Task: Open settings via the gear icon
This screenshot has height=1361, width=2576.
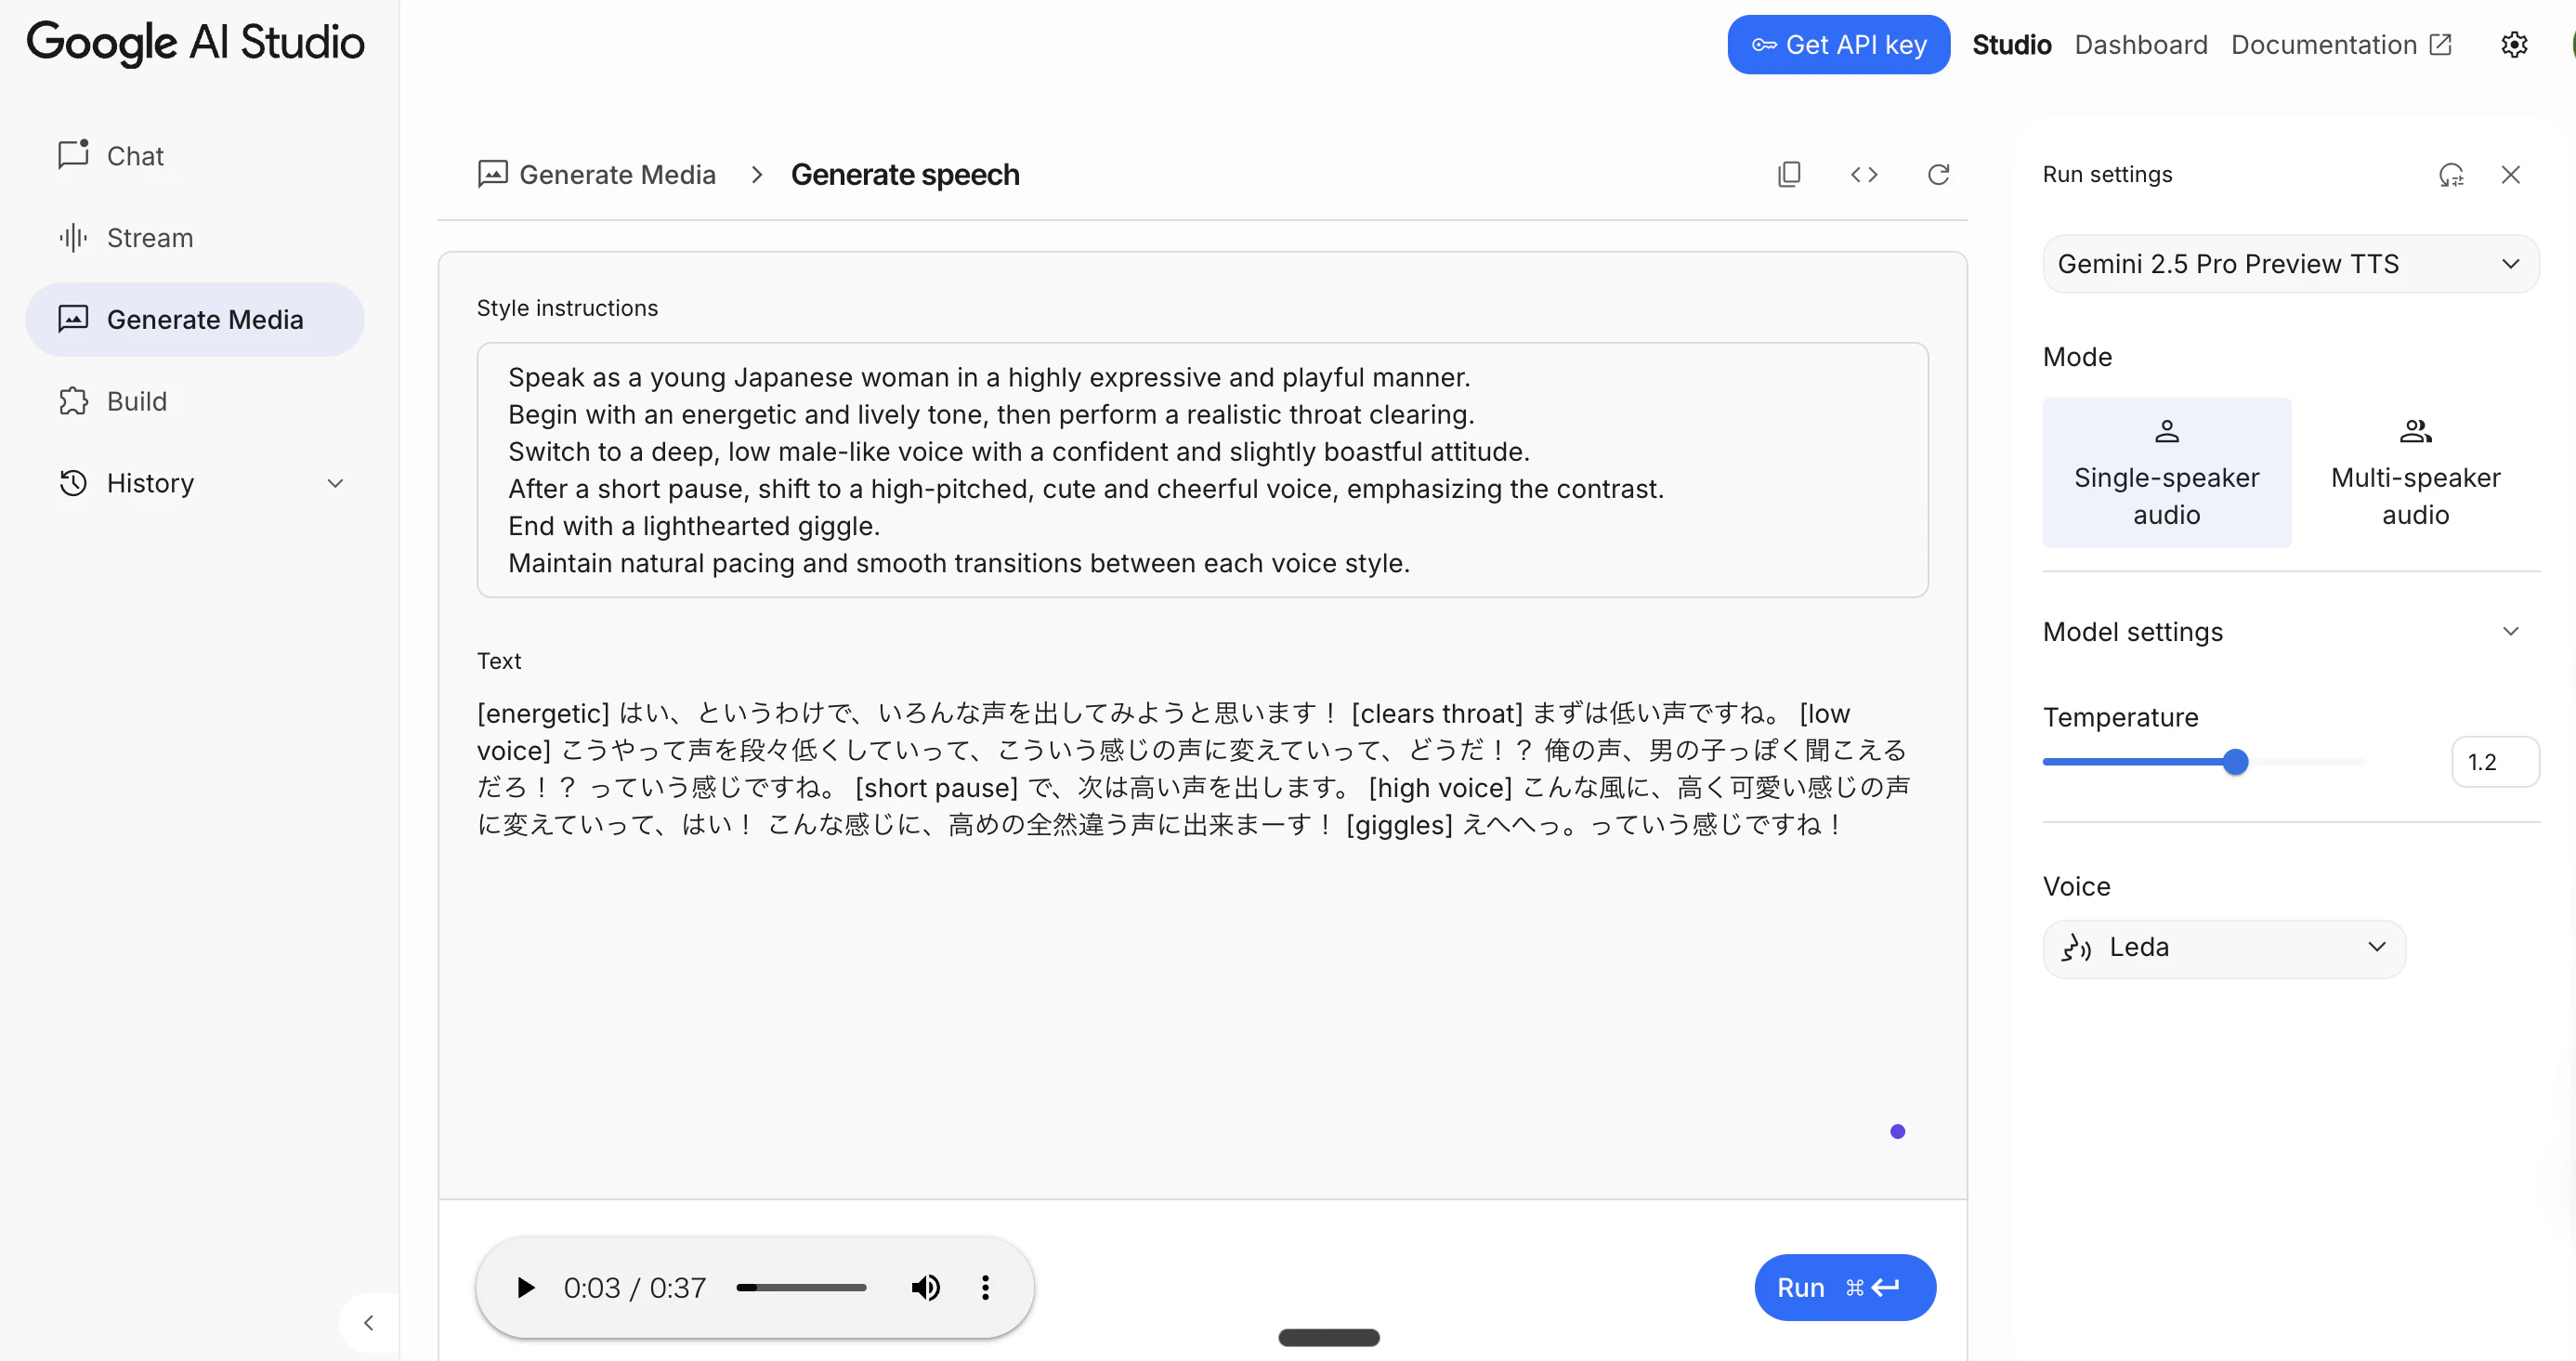Action: point(2514,45)
